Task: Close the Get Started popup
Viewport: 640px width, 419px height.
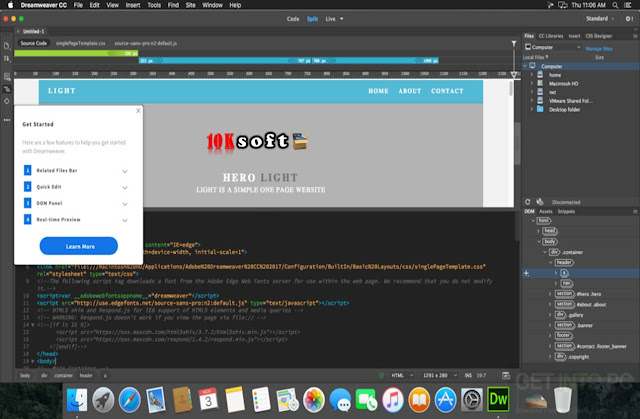Action: (x=138, y=111)
